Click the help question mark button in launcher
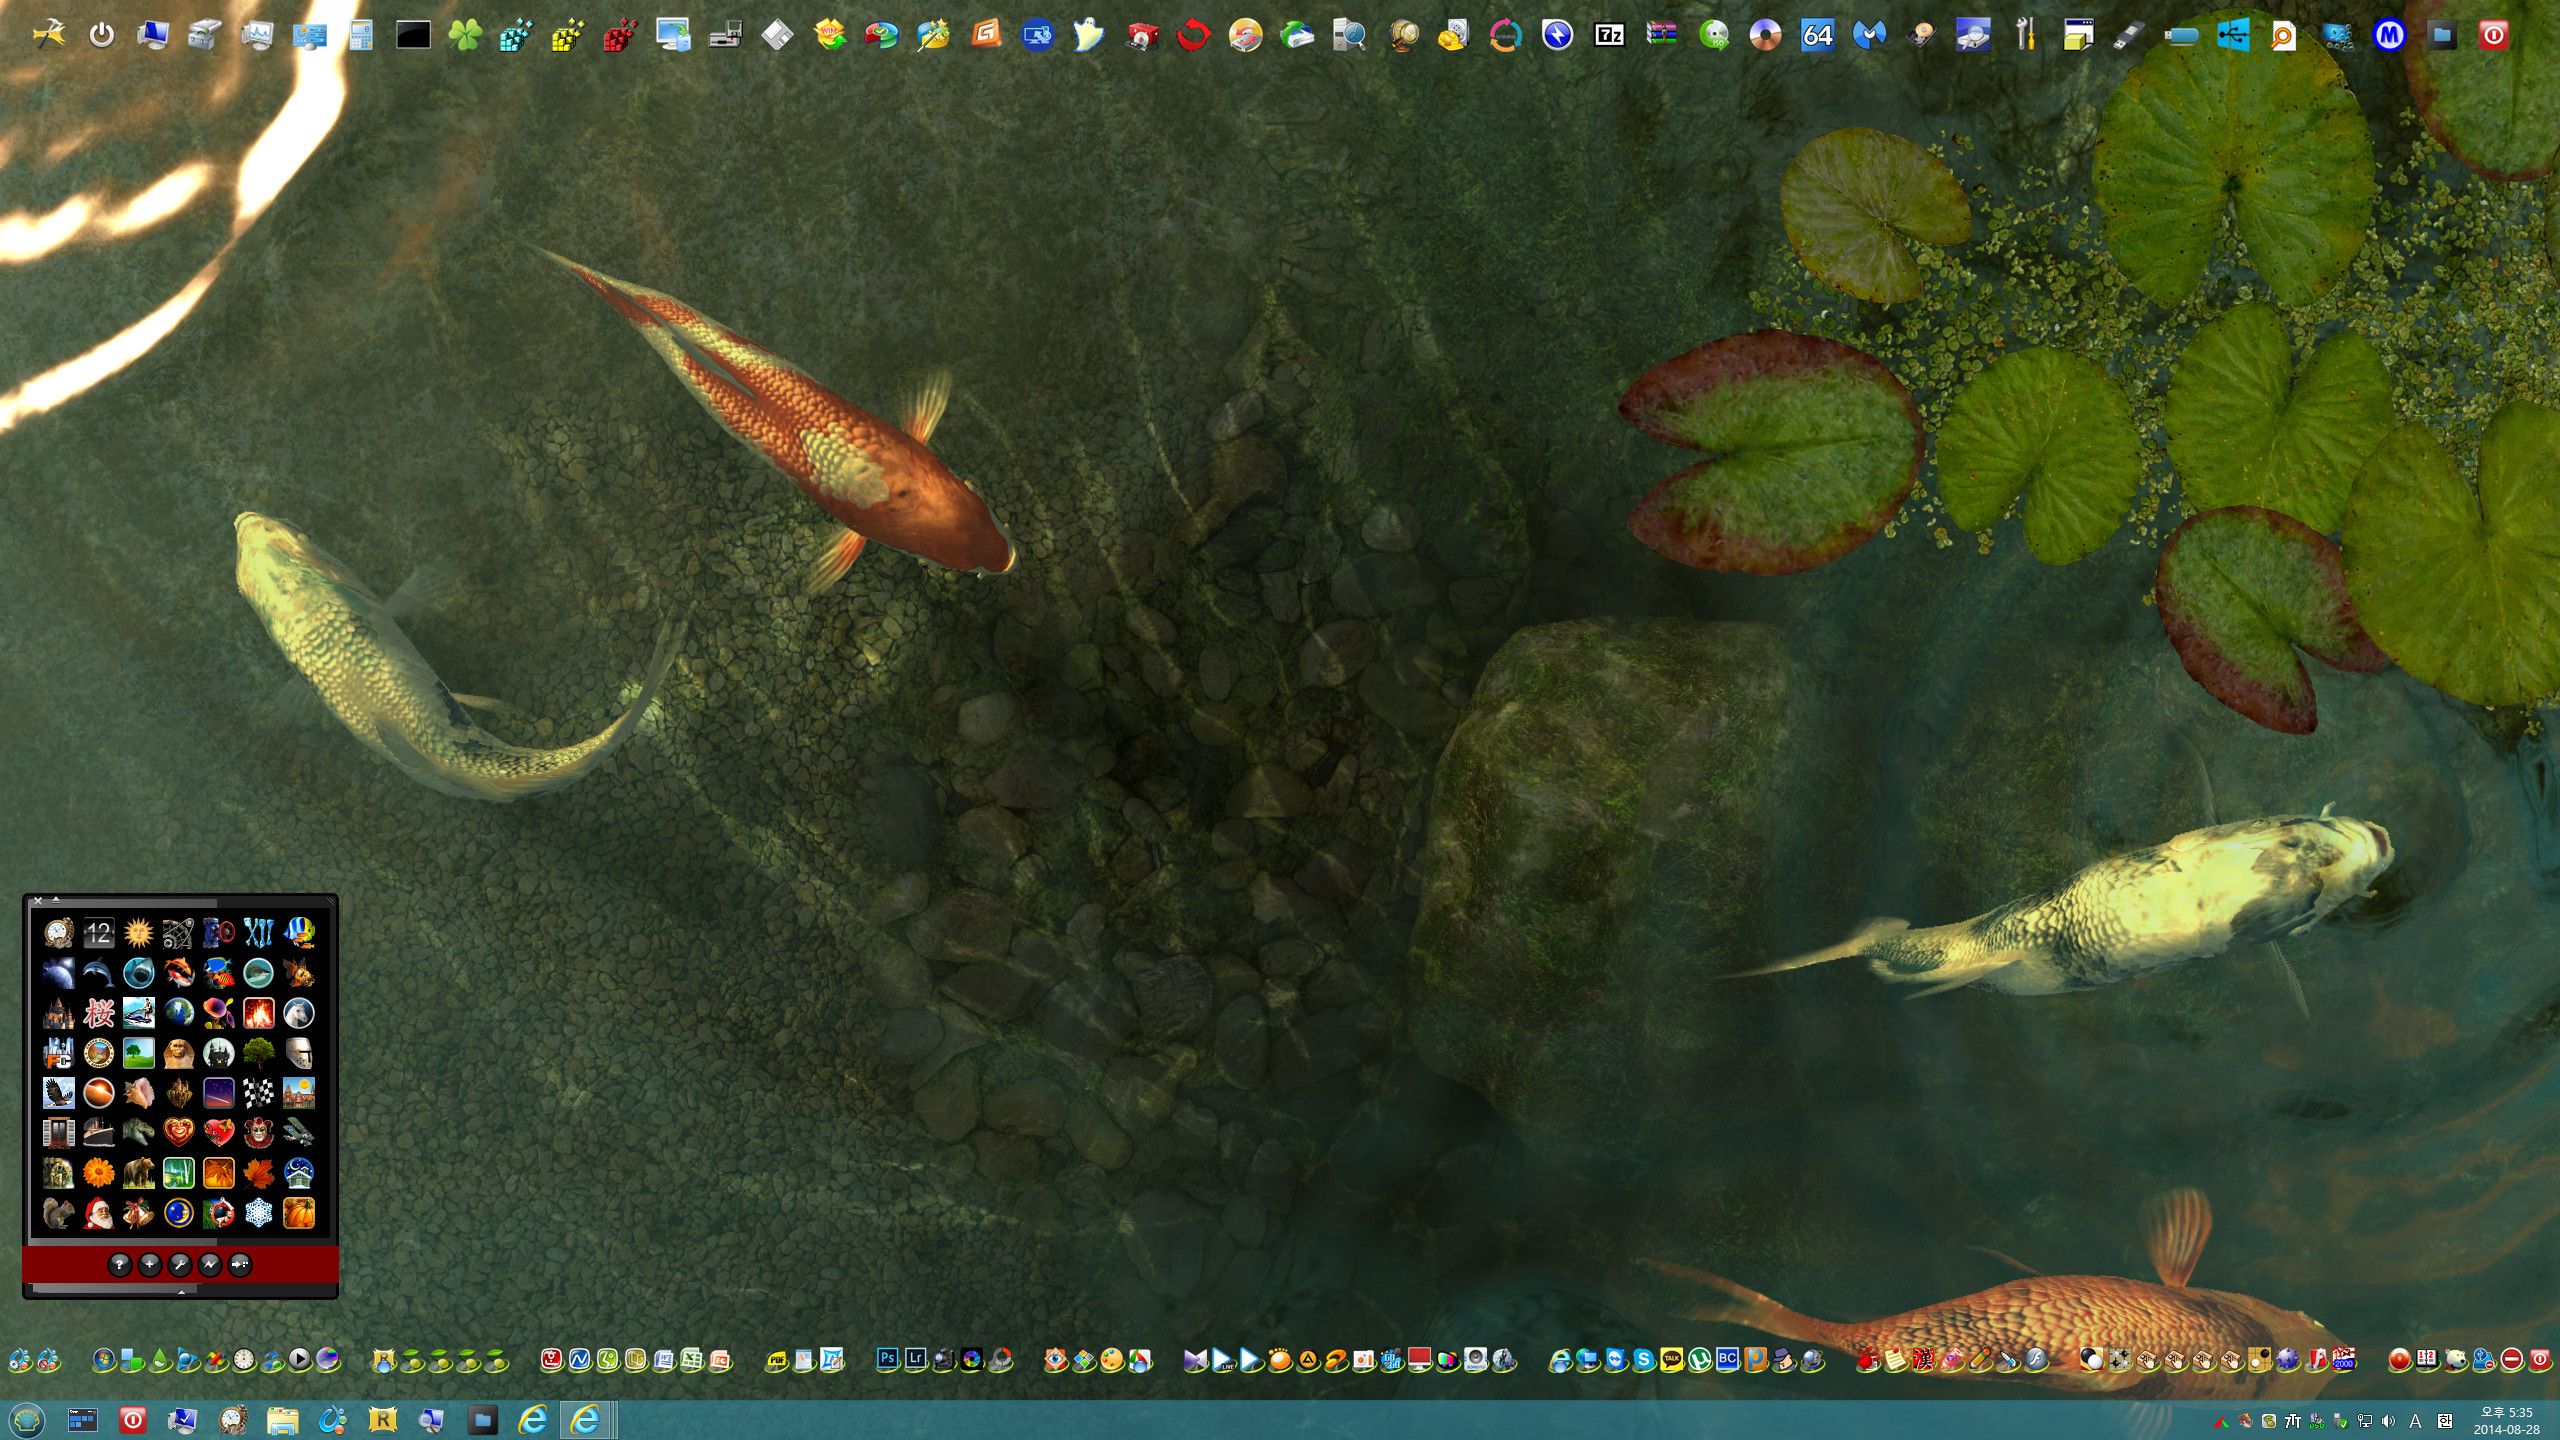This screenshot has width=2560, height=1440. pos(119,1265)
